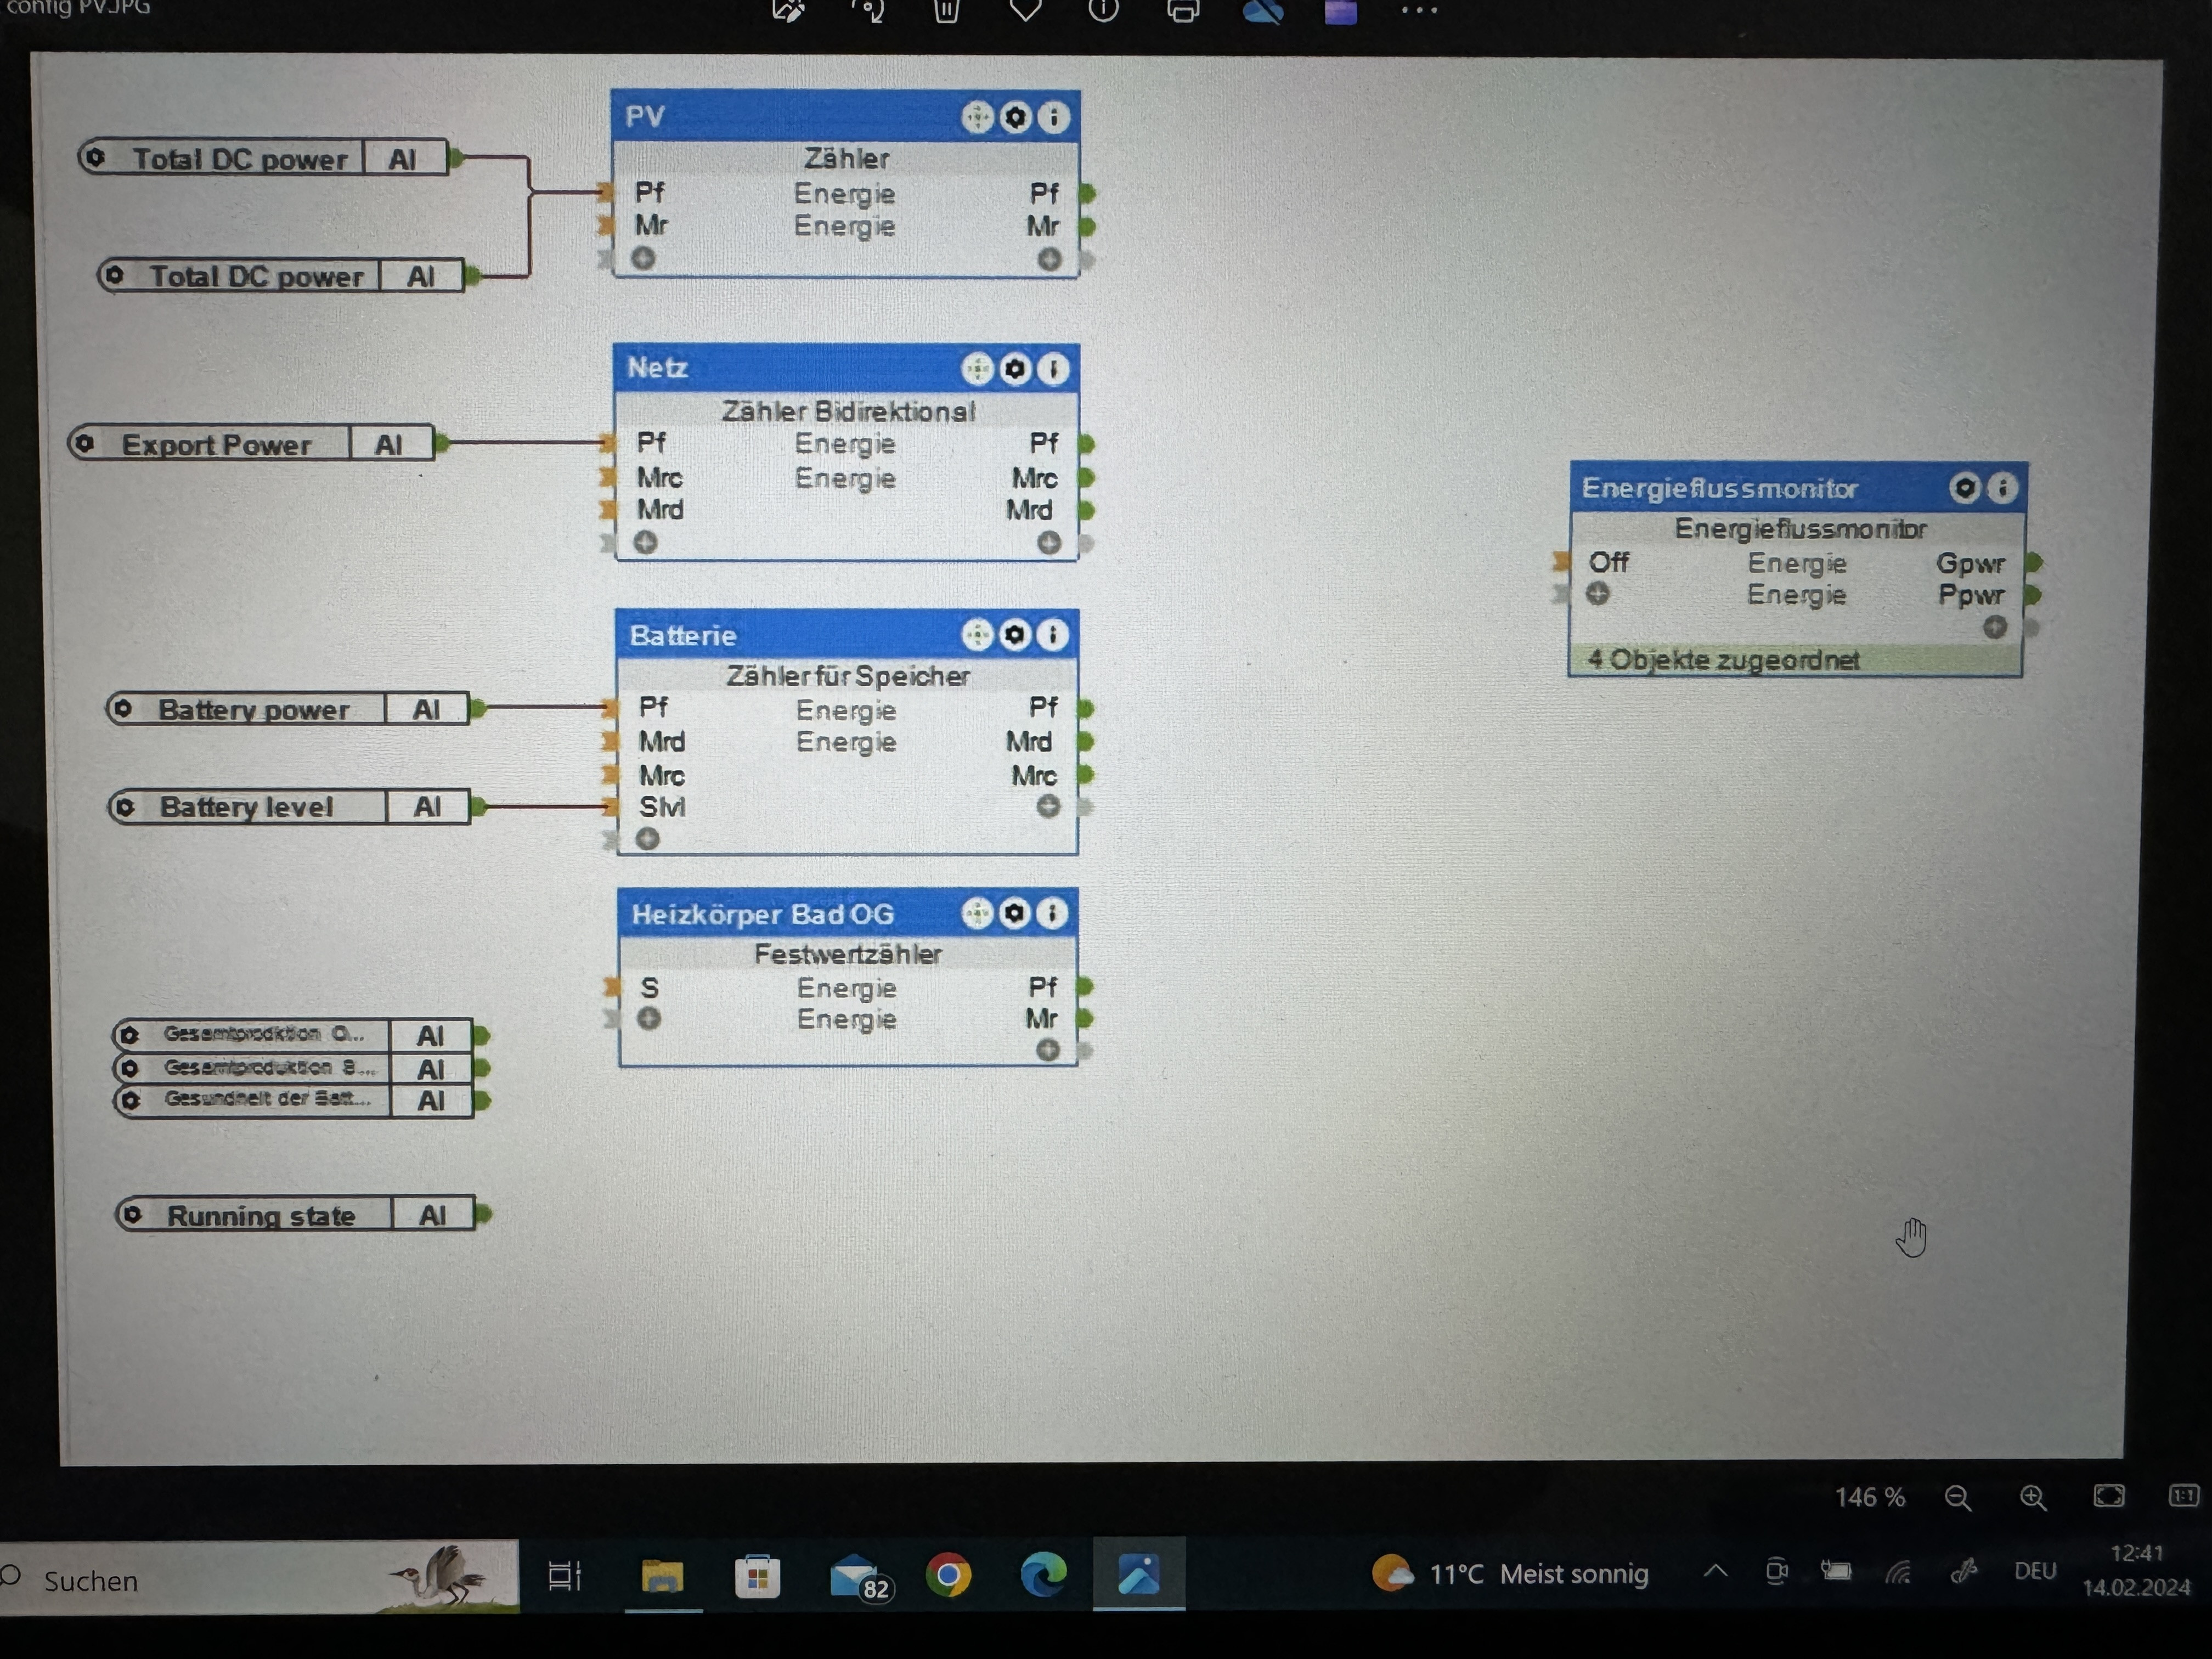Select the Export Power input
Viewport: 2212px width, 1659px height.
[216, 444]
